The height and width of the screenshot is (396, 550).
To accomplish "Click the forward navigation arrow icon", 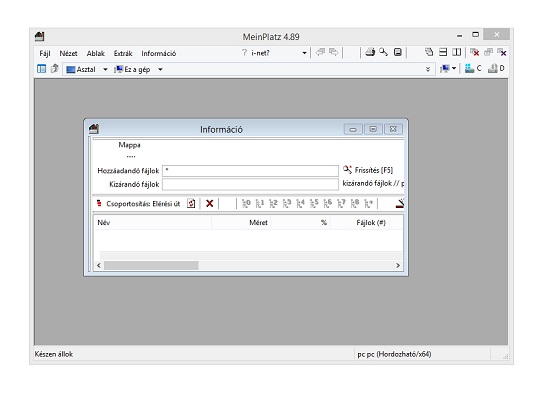I will (333, 53).
